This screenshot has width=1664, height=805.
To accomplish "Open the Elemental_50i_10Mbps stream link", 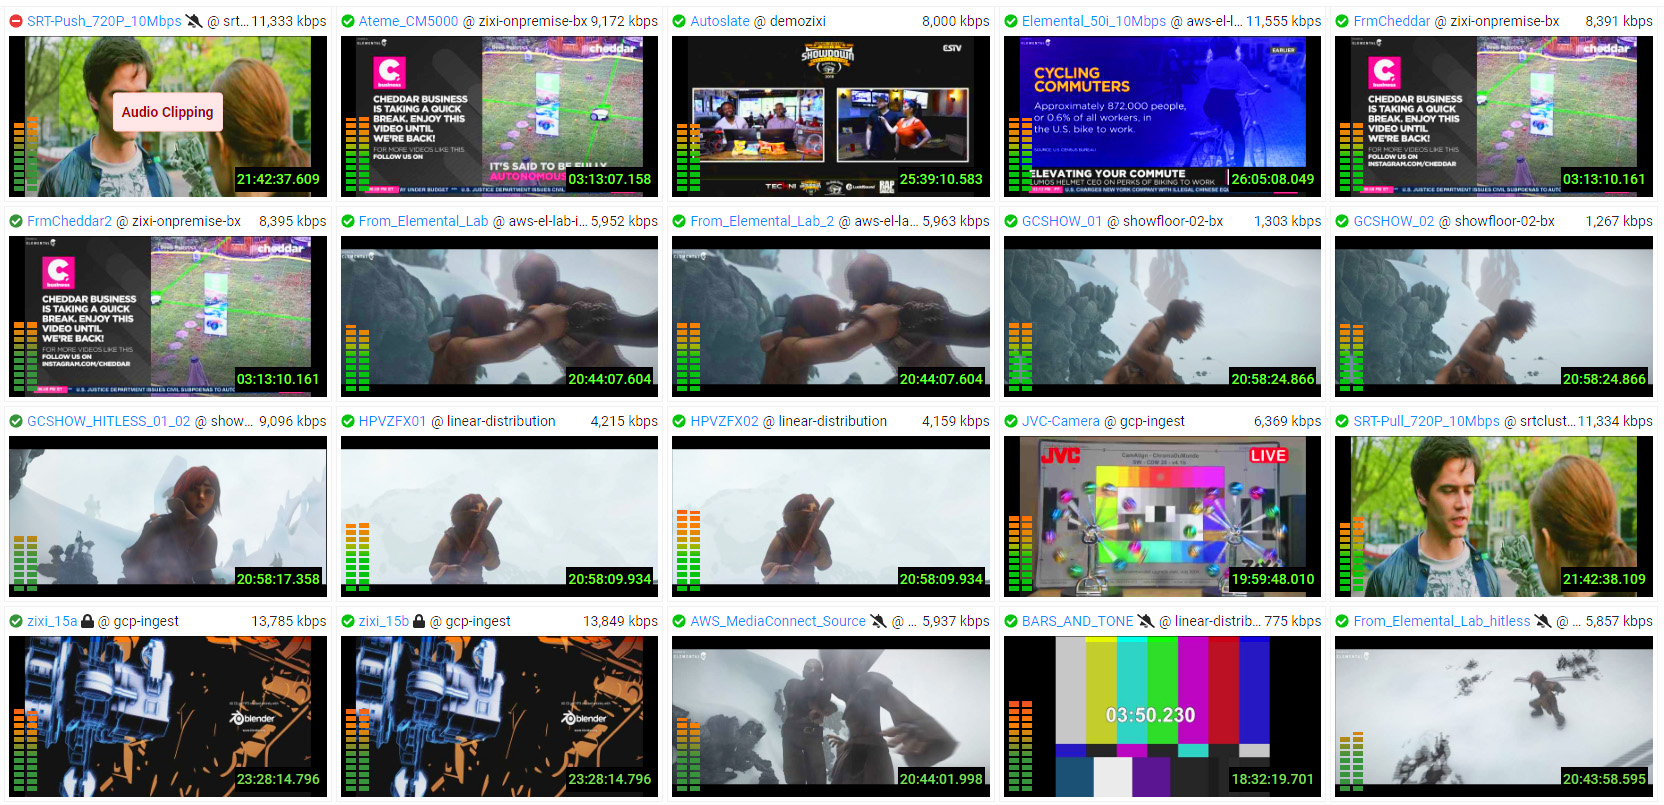I will 1094,21.
